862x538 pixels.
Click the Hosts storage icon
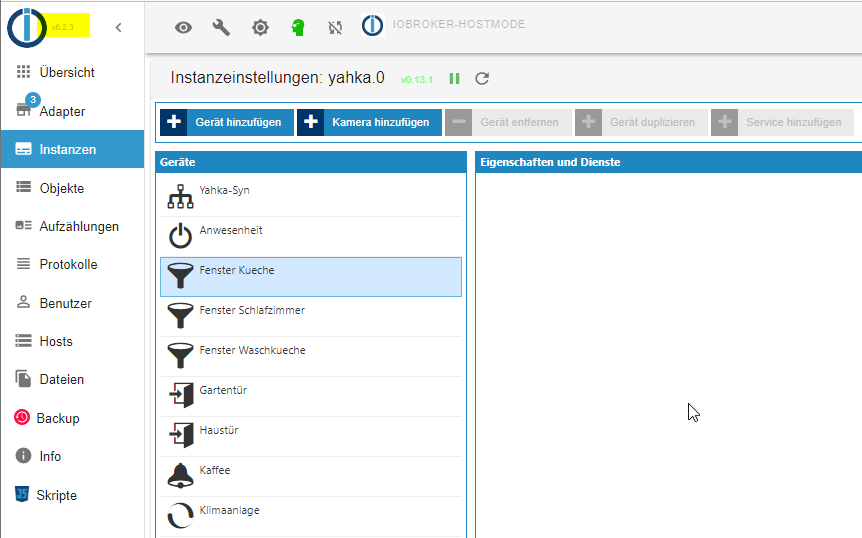pos(24,341)
